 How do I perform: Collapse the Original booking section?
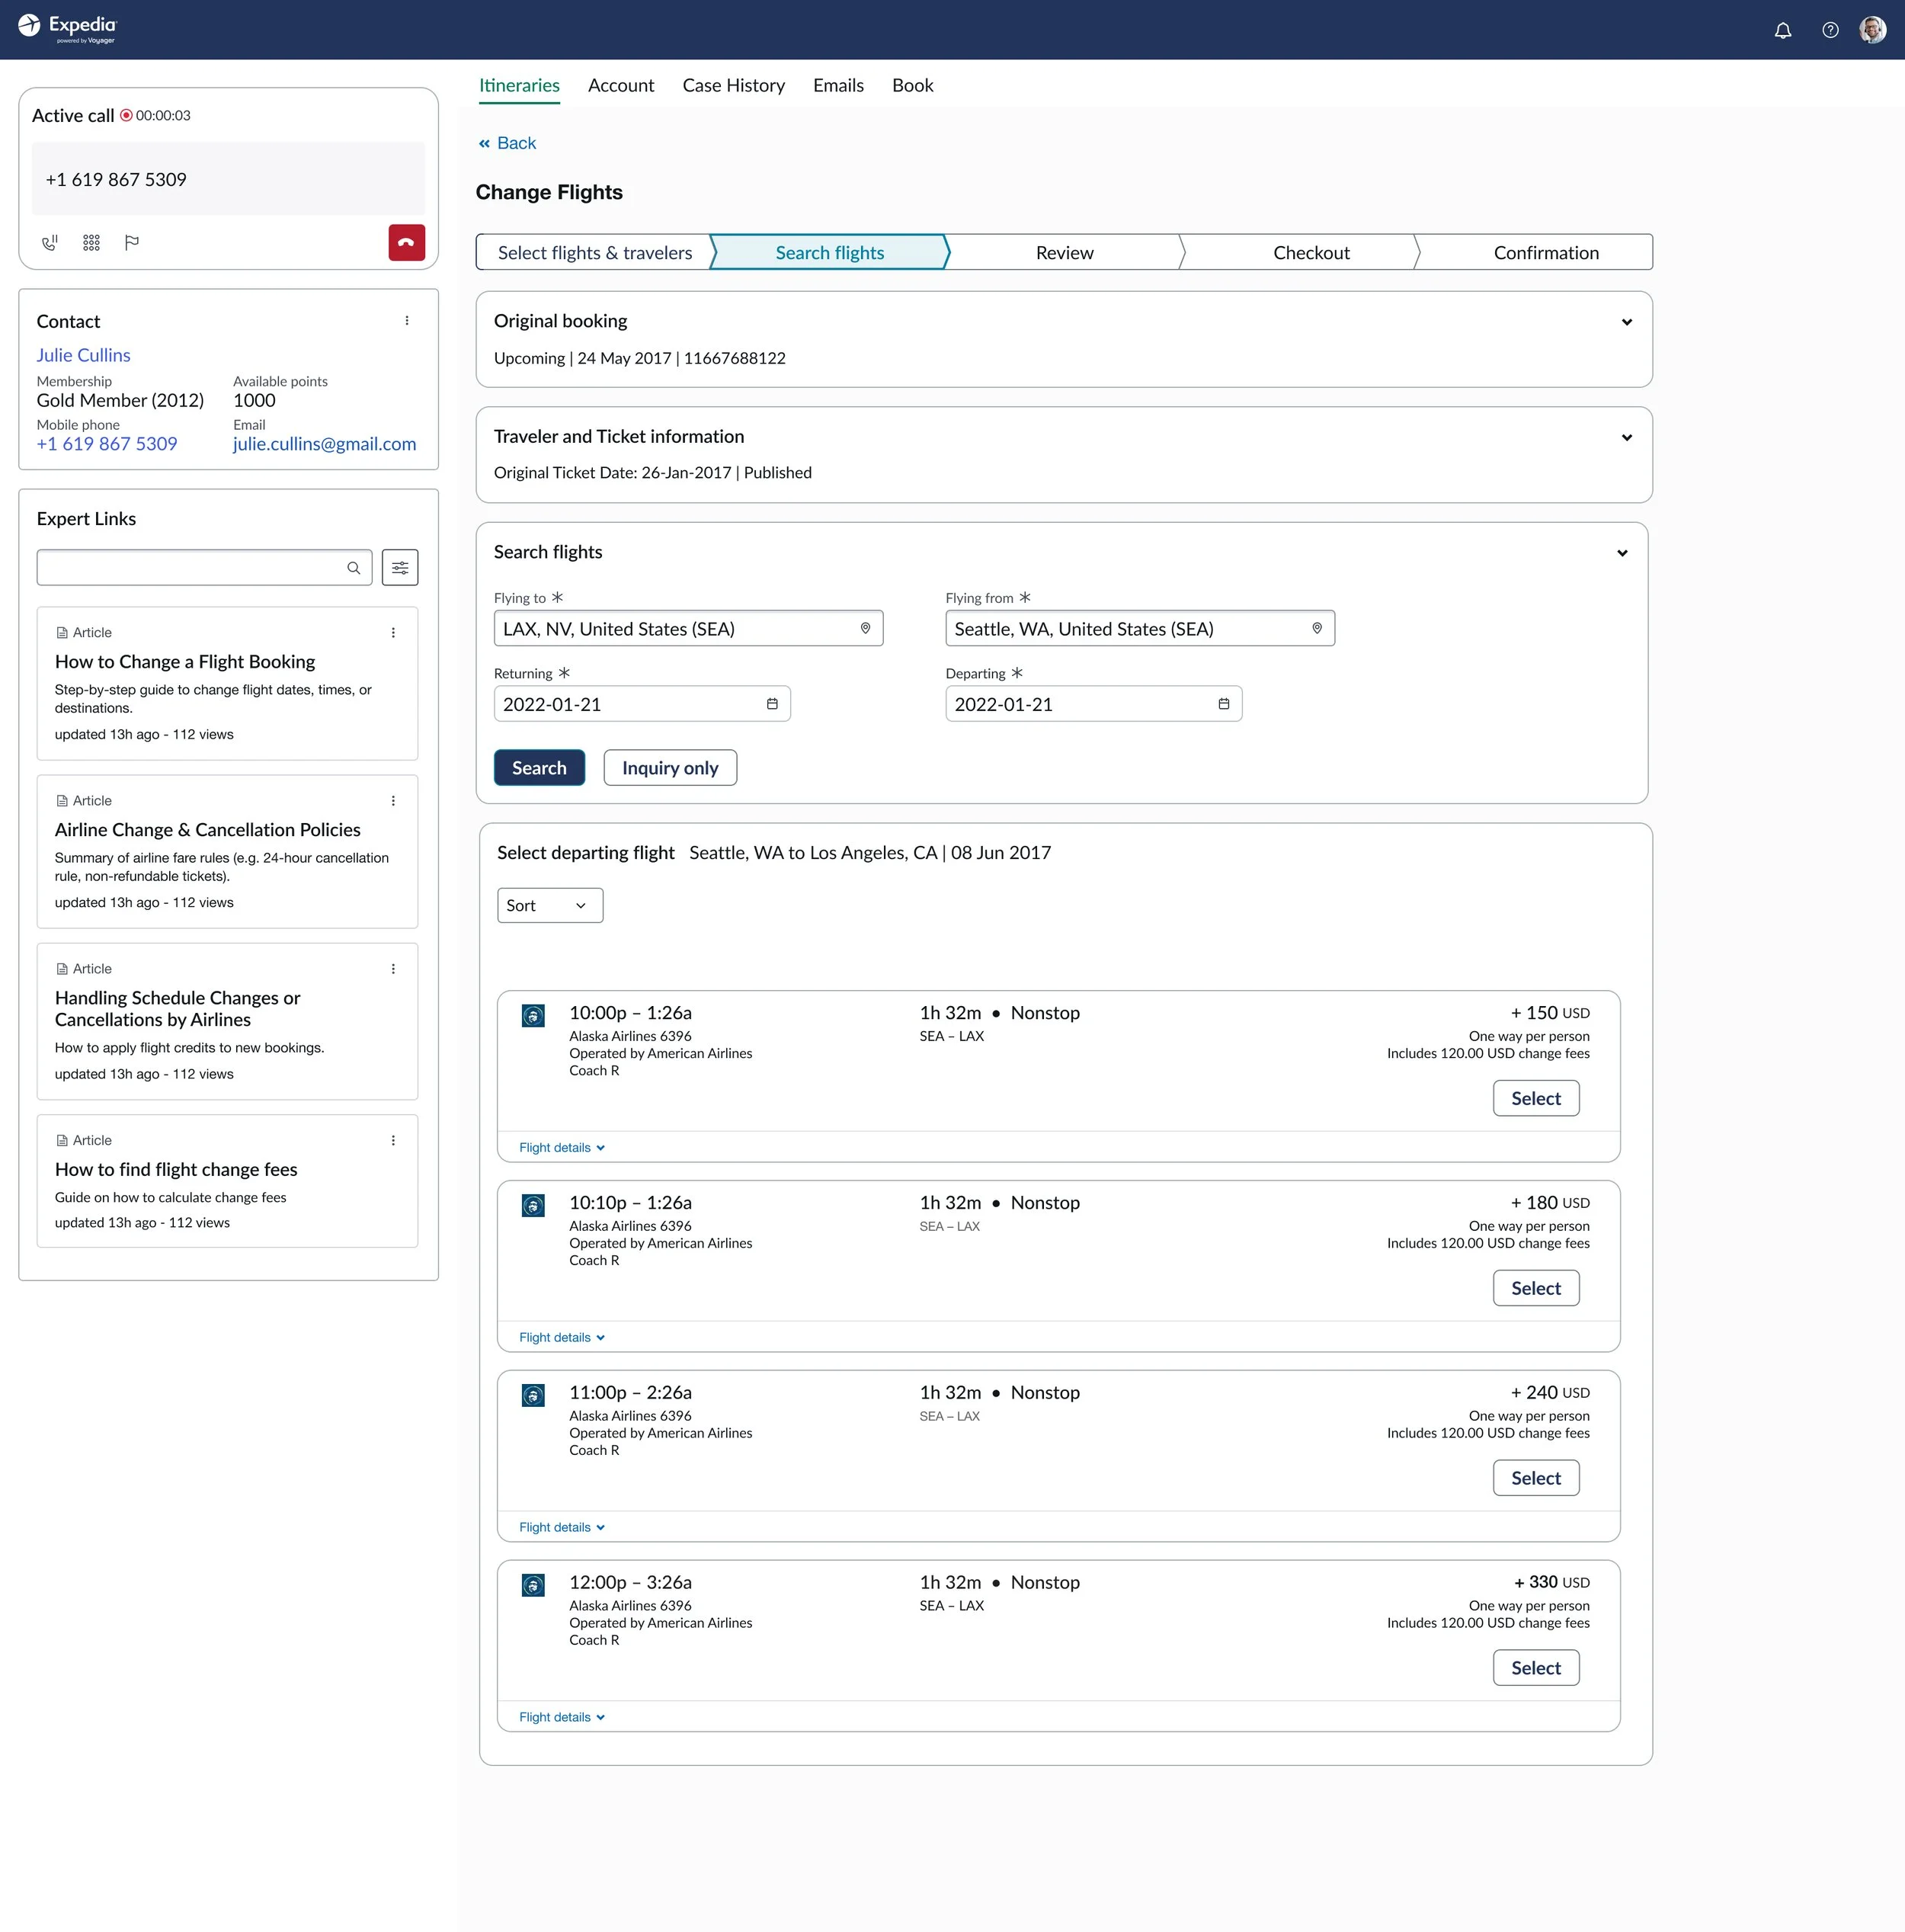[1626, 322]
